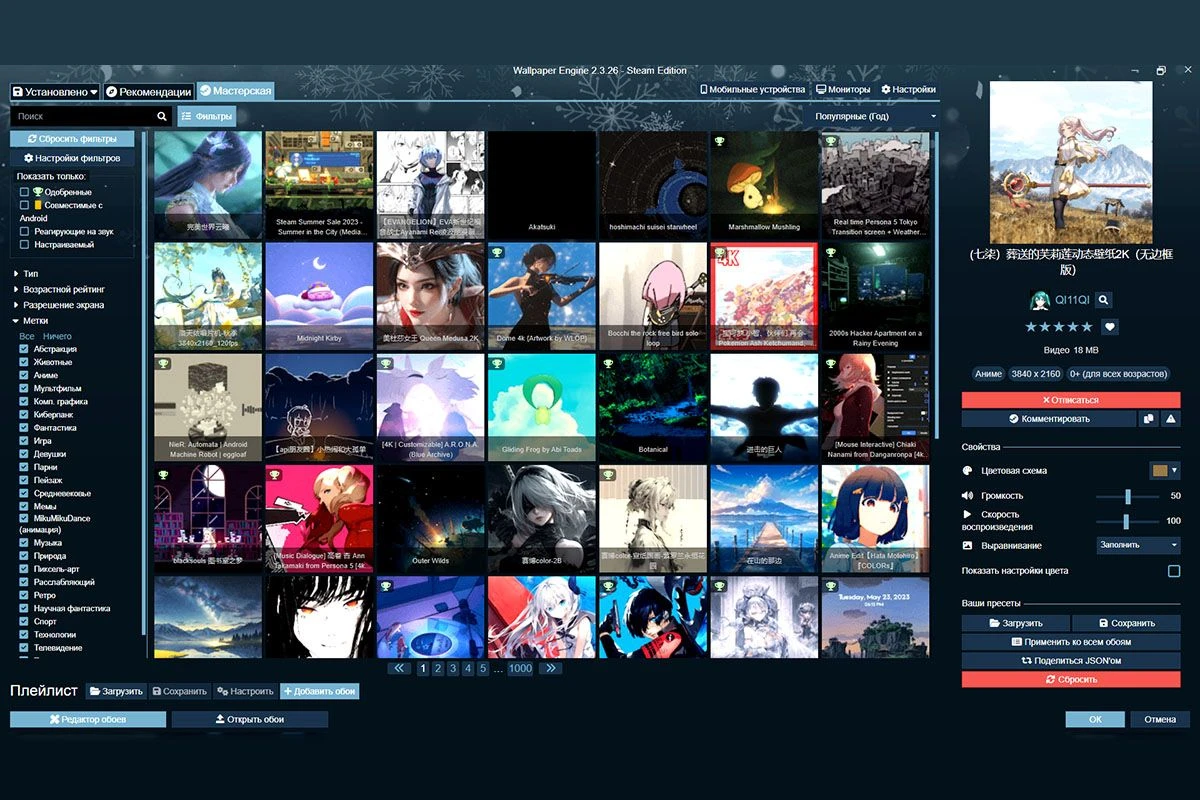Viewport: 1200px width, 800px height.
Task: Open Мониторы settings in the top bar
Action: pyautogui.click(x=843, y=89)
